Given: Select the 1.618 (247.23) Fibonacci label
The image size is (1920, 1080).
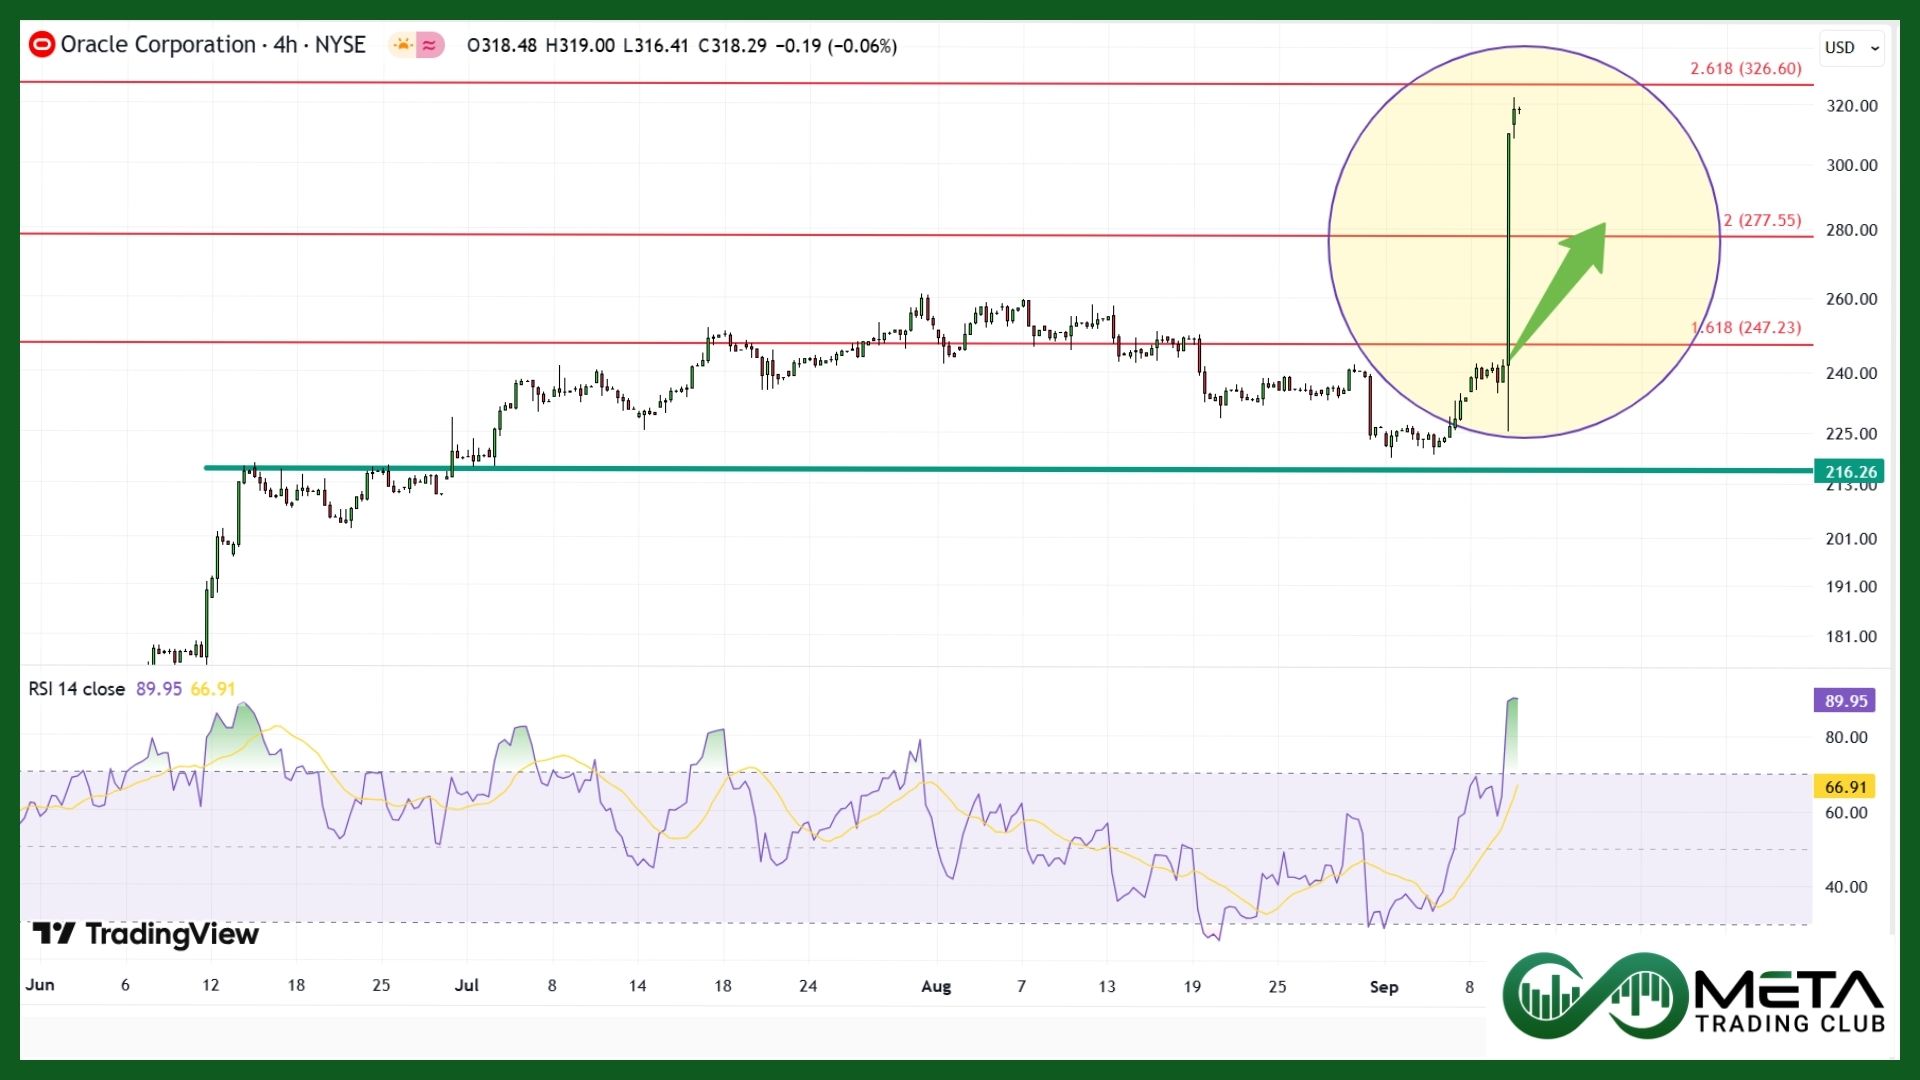Looking at the screenshot, I should [x=1746, y=328].
